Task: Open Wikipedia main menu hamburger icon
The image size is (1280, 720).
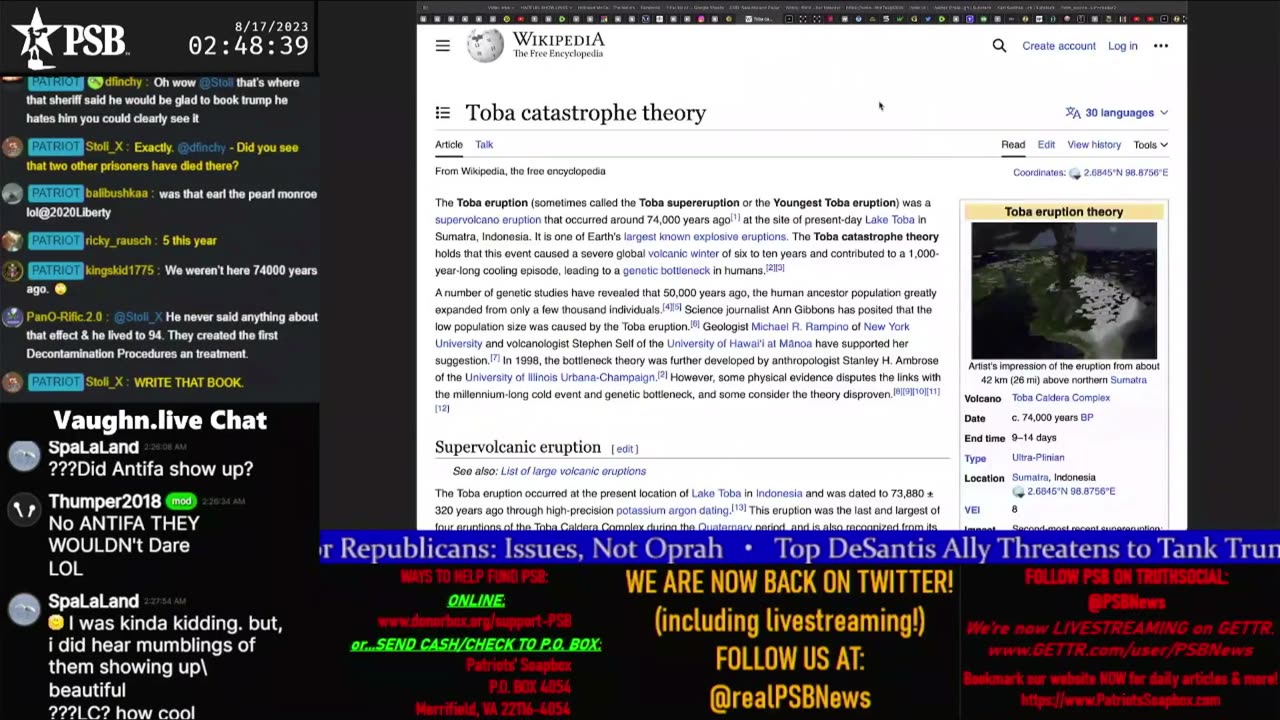Action: (x=443, y=46)
